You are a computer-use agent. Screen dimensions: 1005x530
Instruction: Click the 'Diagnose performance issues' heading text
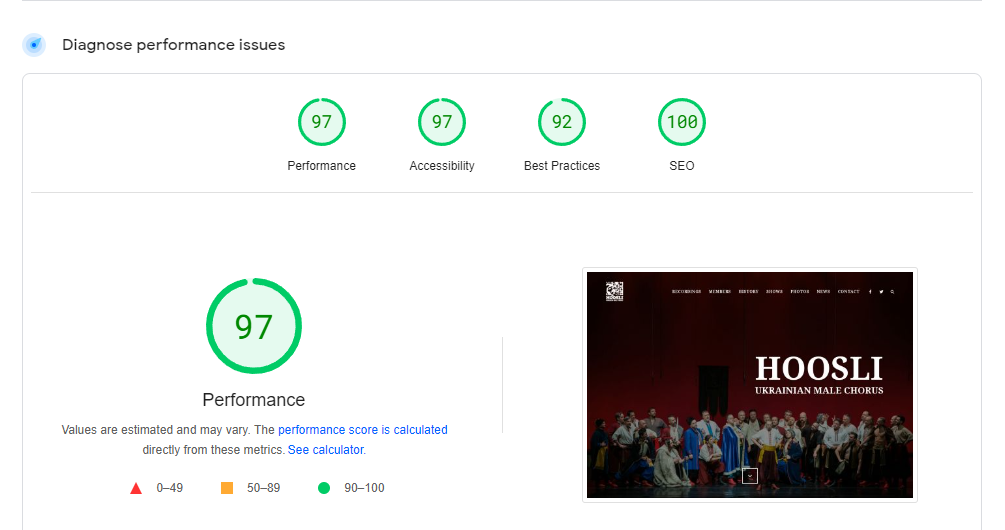tap(173, 45)
